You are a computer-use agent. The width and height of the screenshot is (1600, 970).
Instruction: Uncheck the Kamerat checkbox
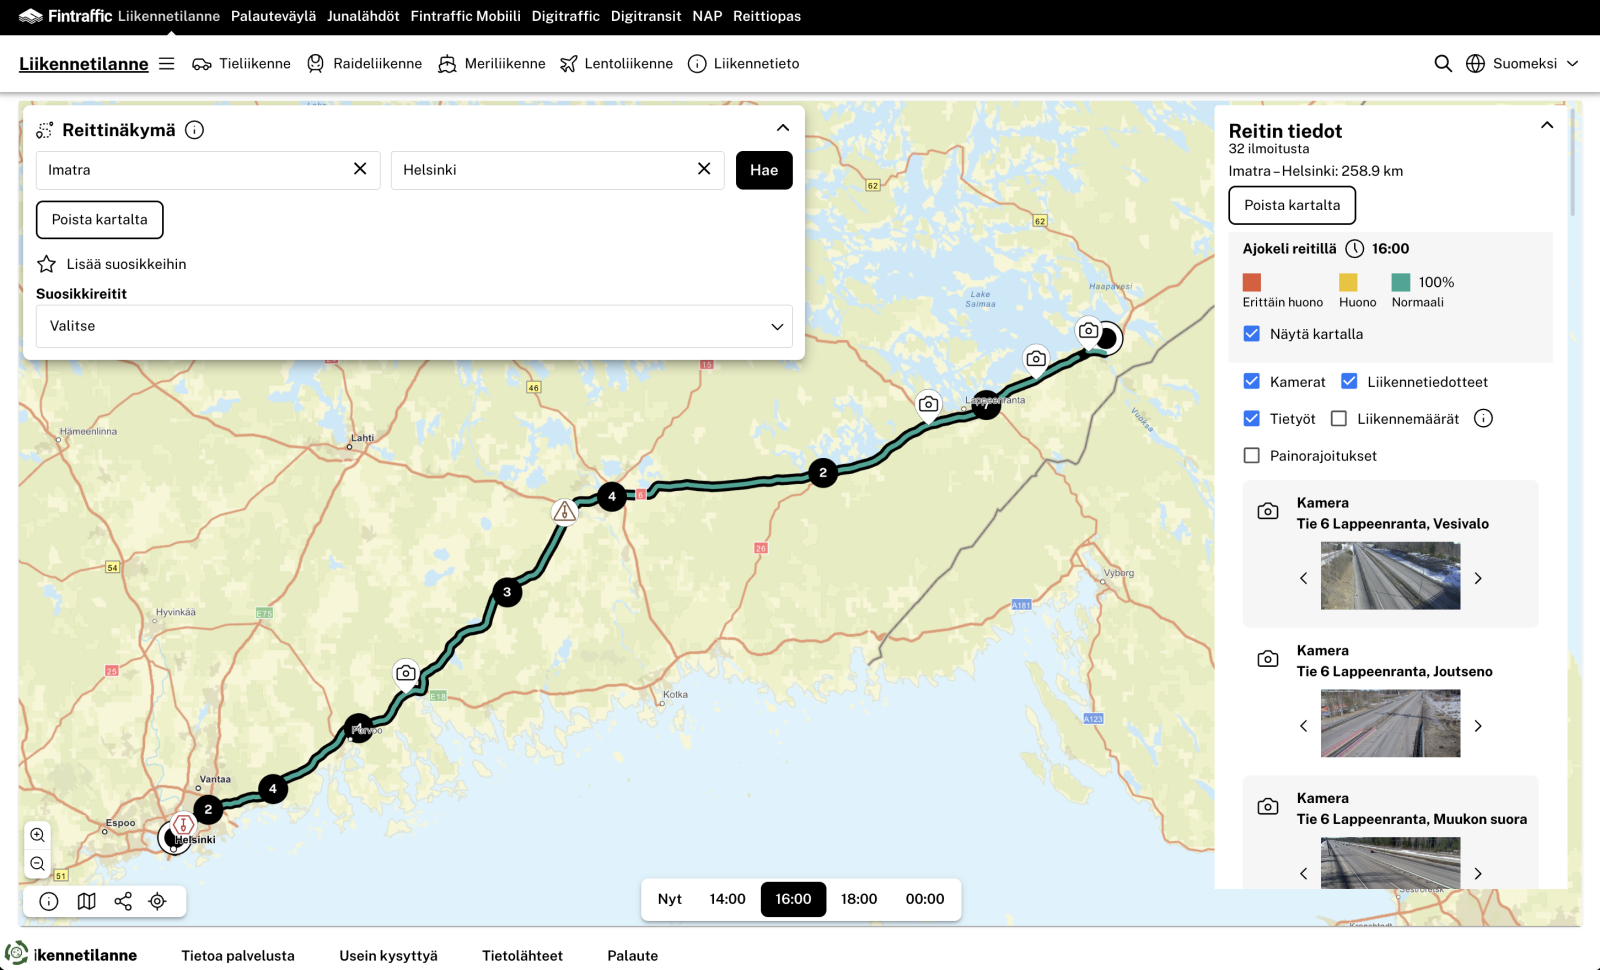1251,381
